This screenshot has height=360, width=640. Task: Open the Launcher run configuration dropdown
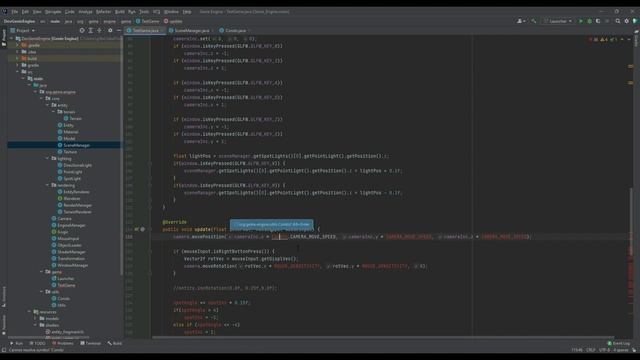tap(558, 21)
